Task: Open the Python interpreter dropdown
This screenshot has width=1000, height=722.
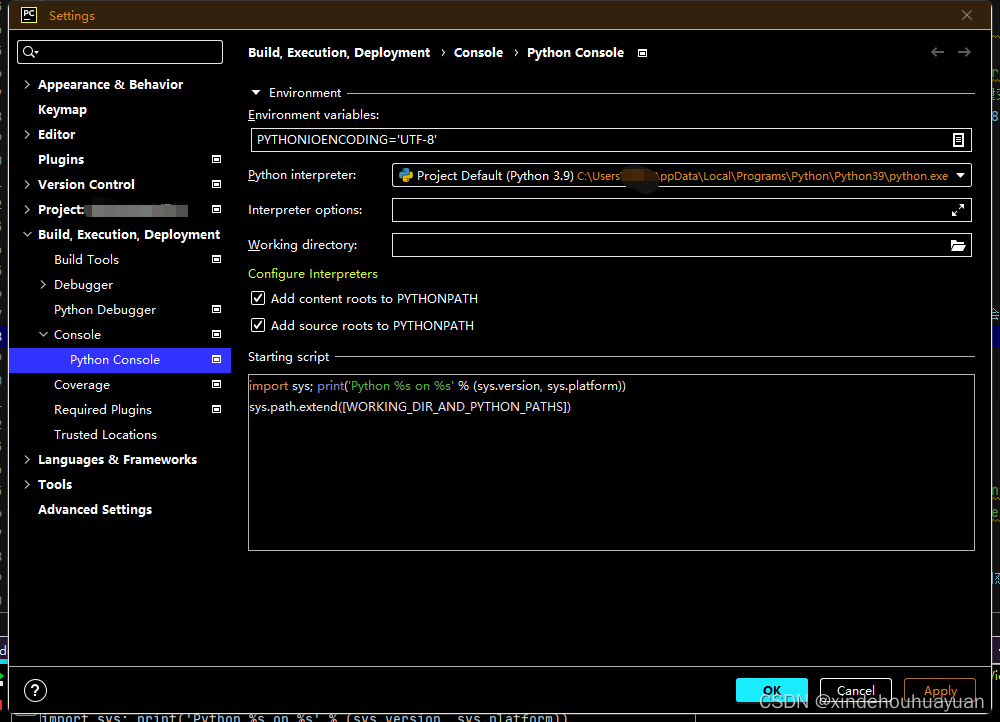Action: (960, 175)
